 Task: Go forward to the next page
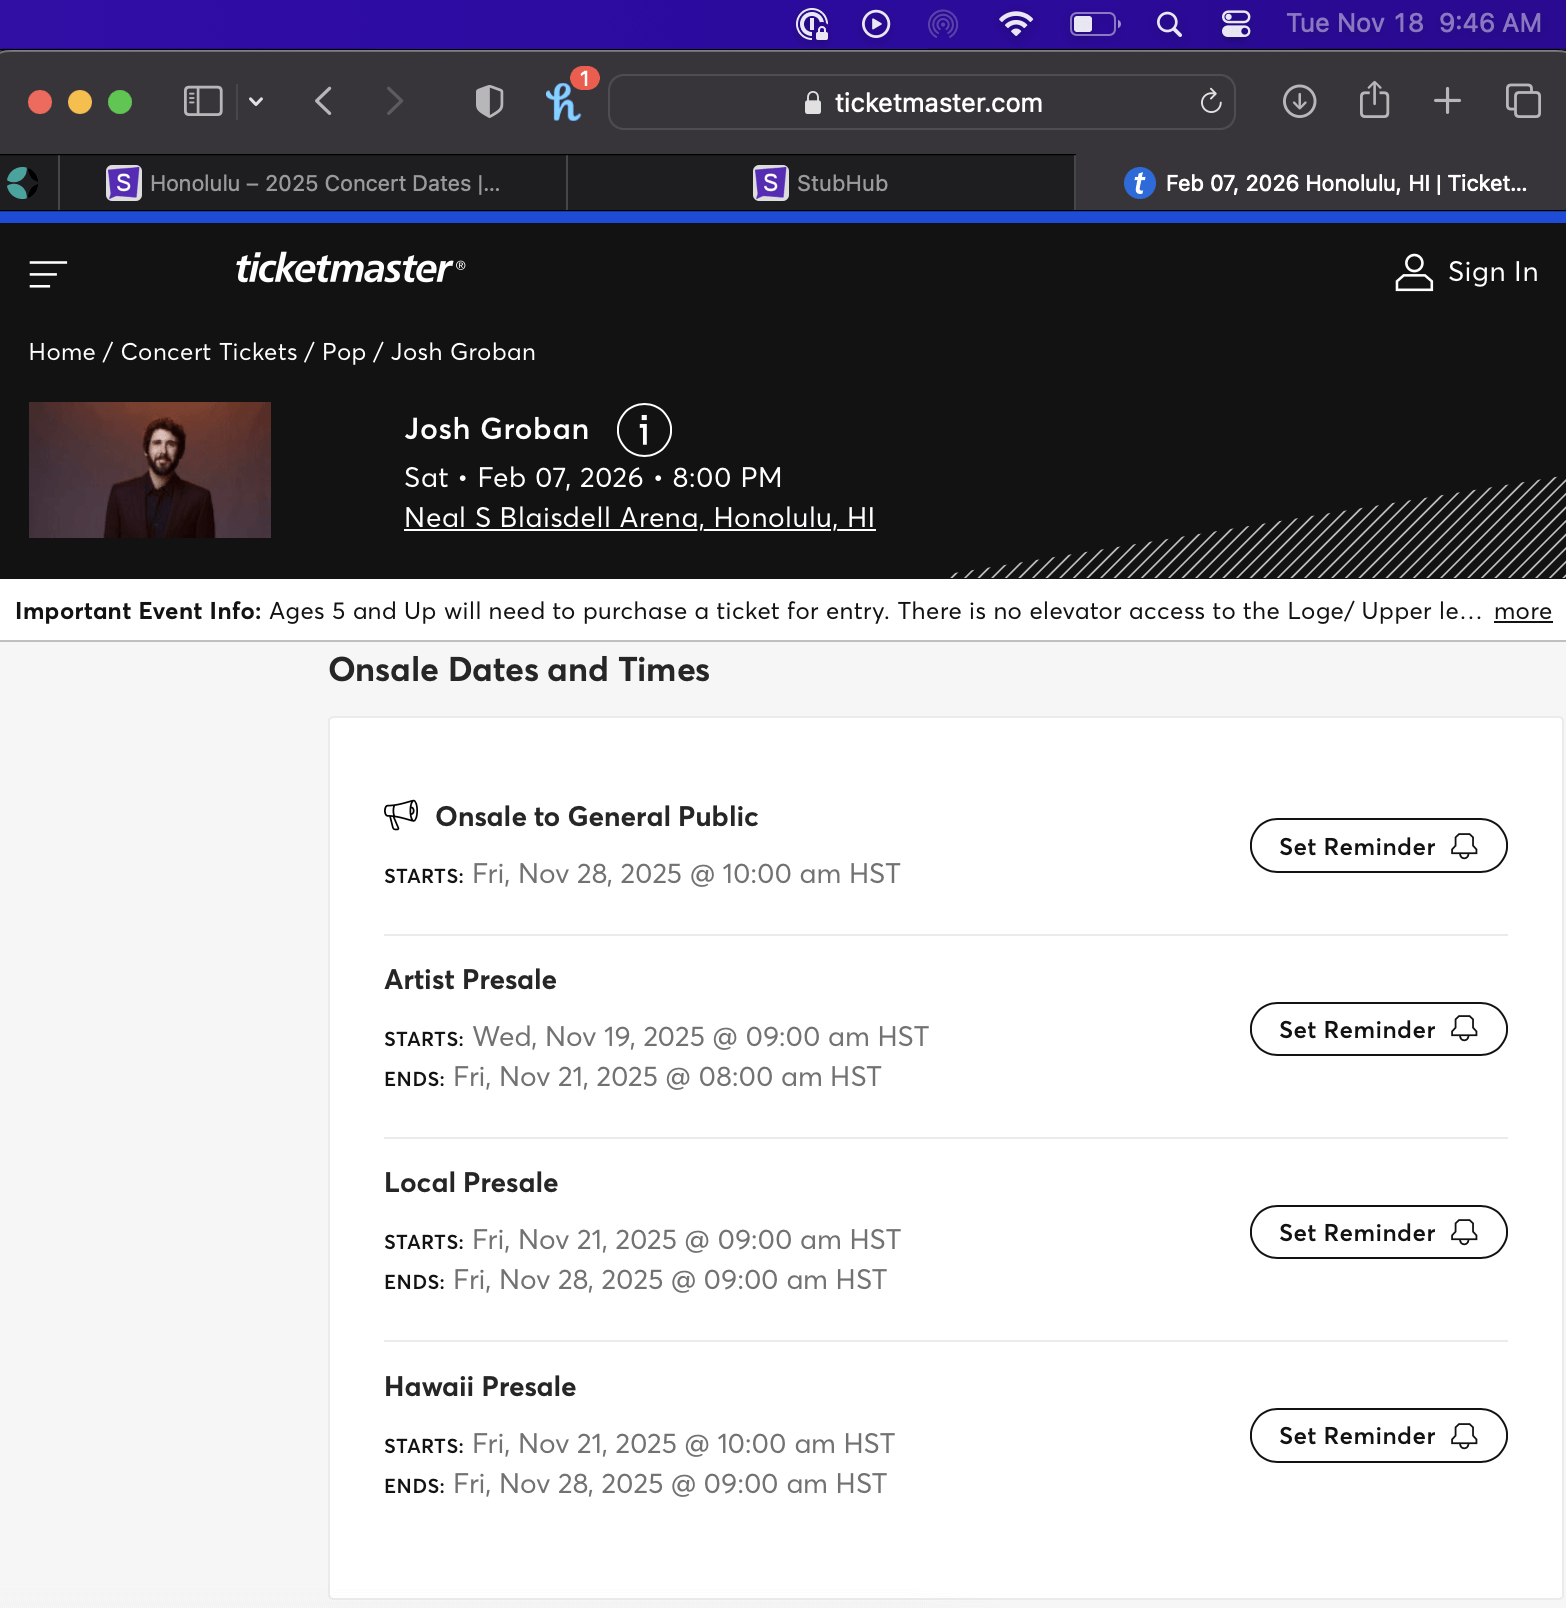tap(395, 101)
